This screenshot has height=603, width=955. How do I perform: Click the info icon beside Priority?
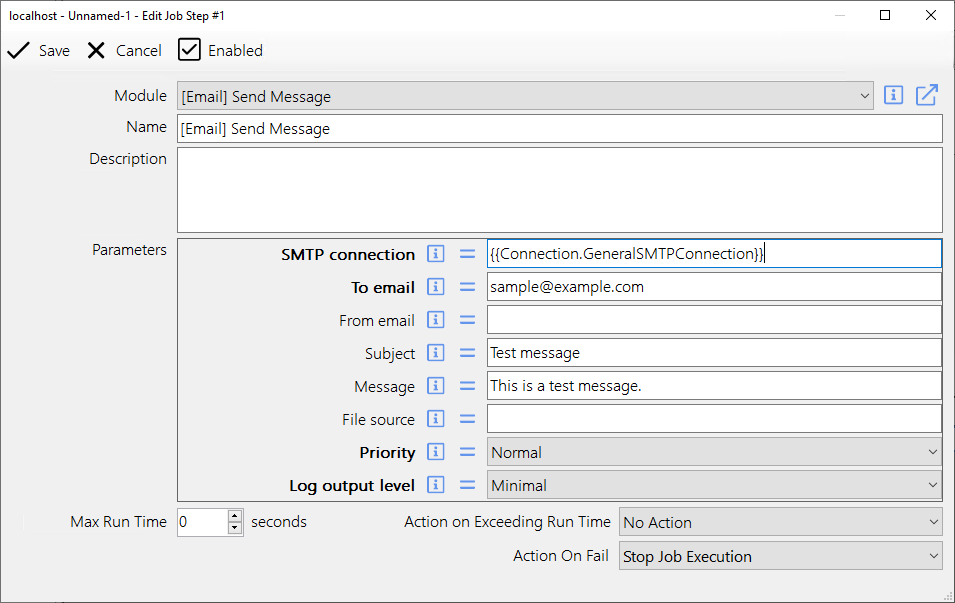[x=435, y=451]
